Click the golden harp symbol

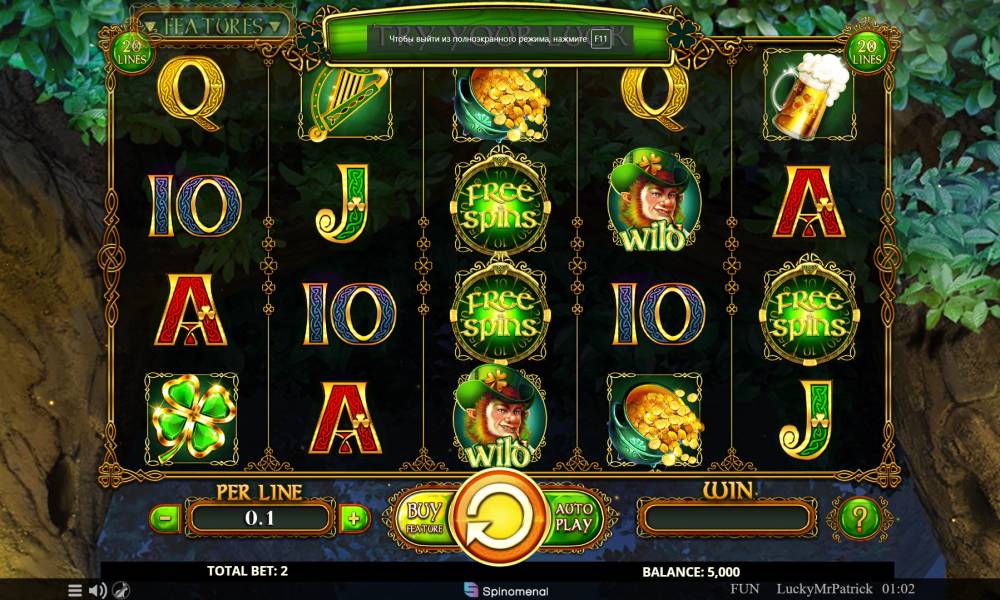pyautogui.click(x=346, y=104)
